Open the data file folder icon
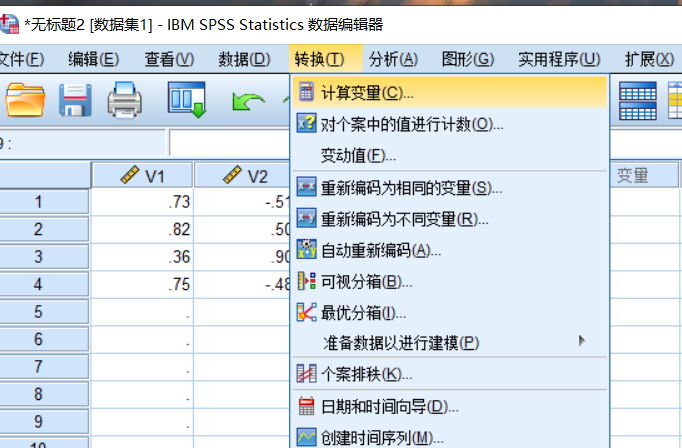The height and width of the screenshot is (448, 682). 25,100
